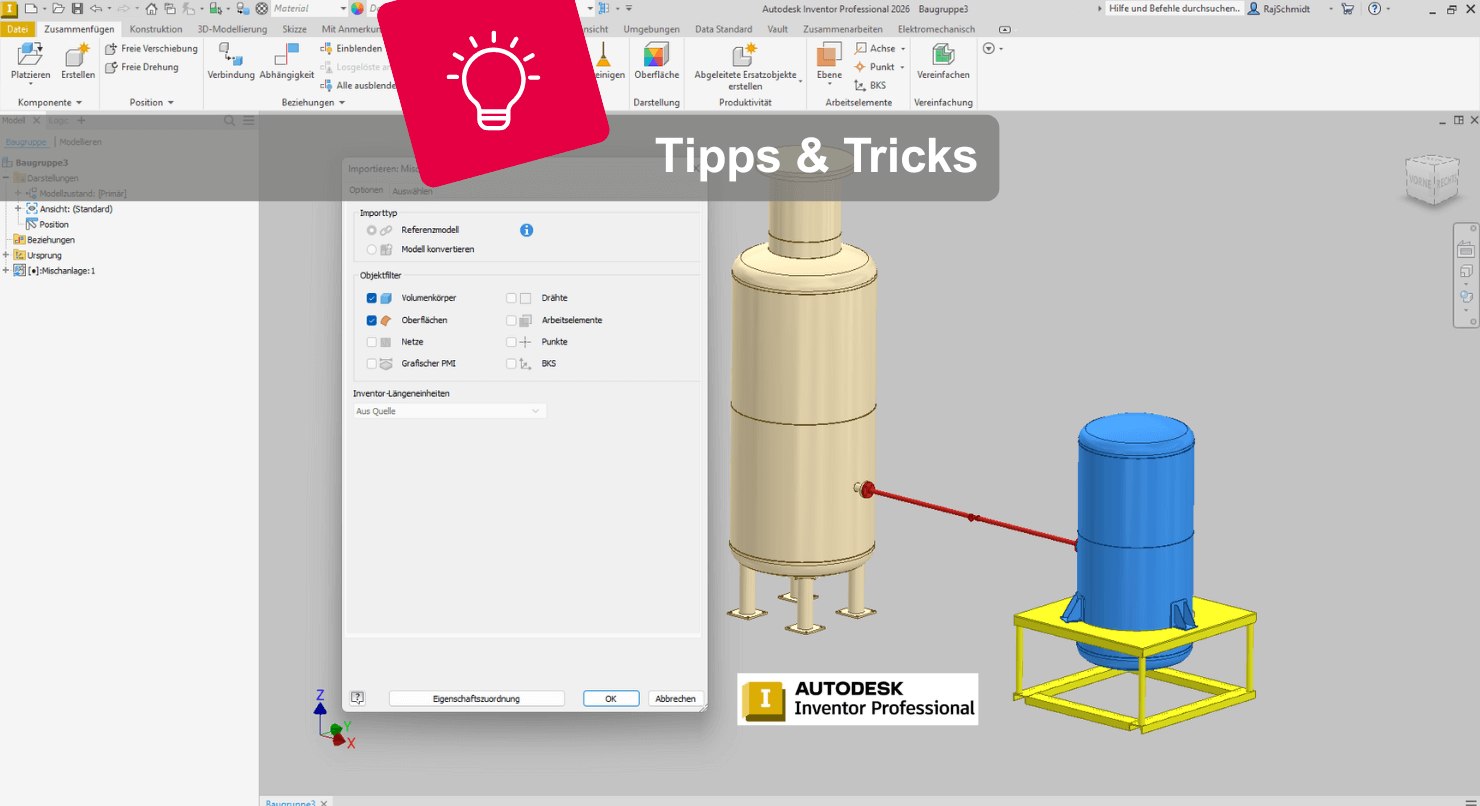Enable the Grafischer PMI checkbox
Viewport: 1480px width, 806px height.
click(372, 364)
